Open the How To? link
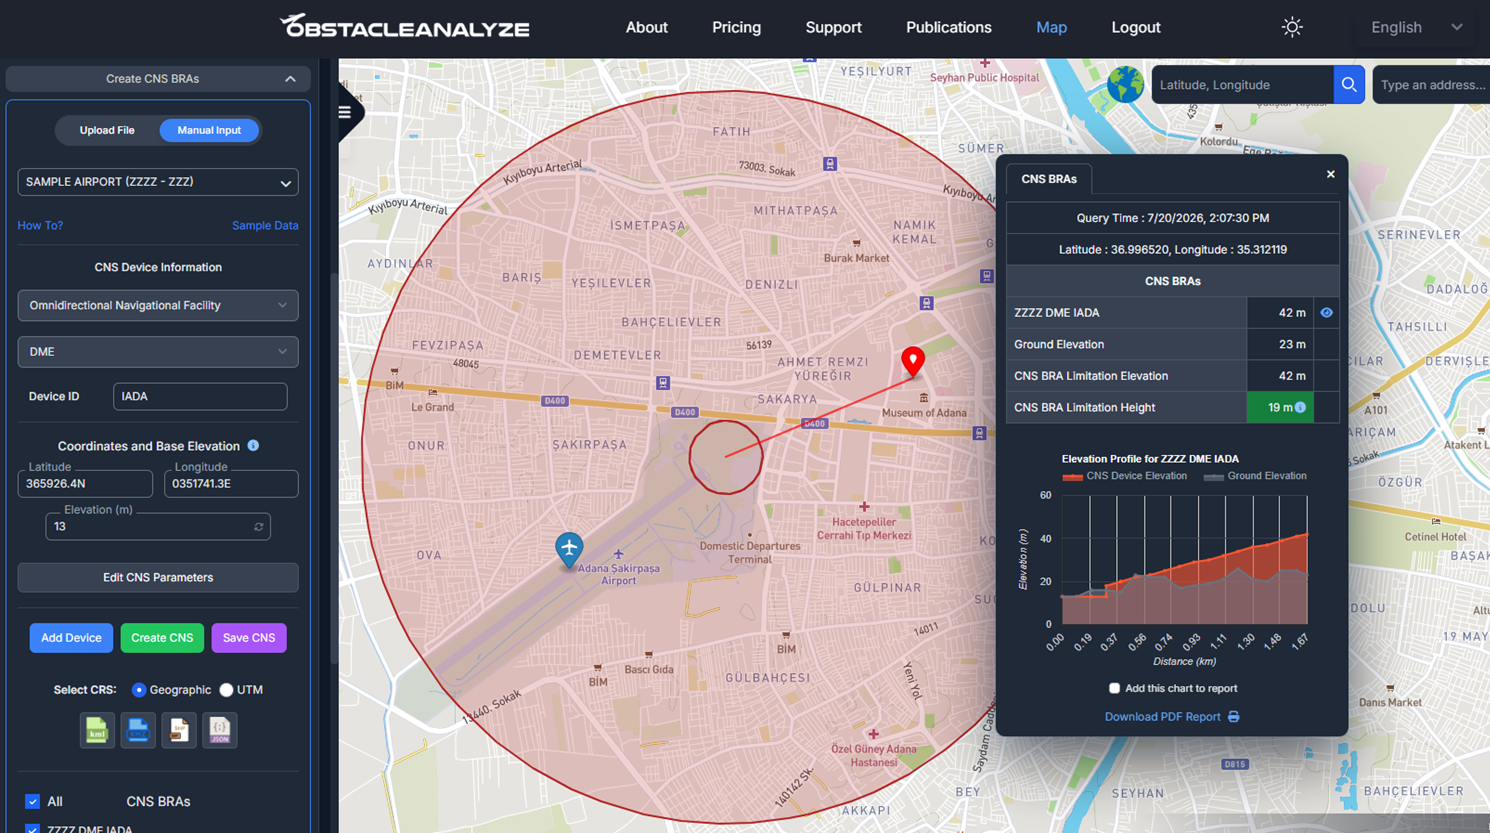Screen dimensions: 1490x833 click(x=40, y=225)
